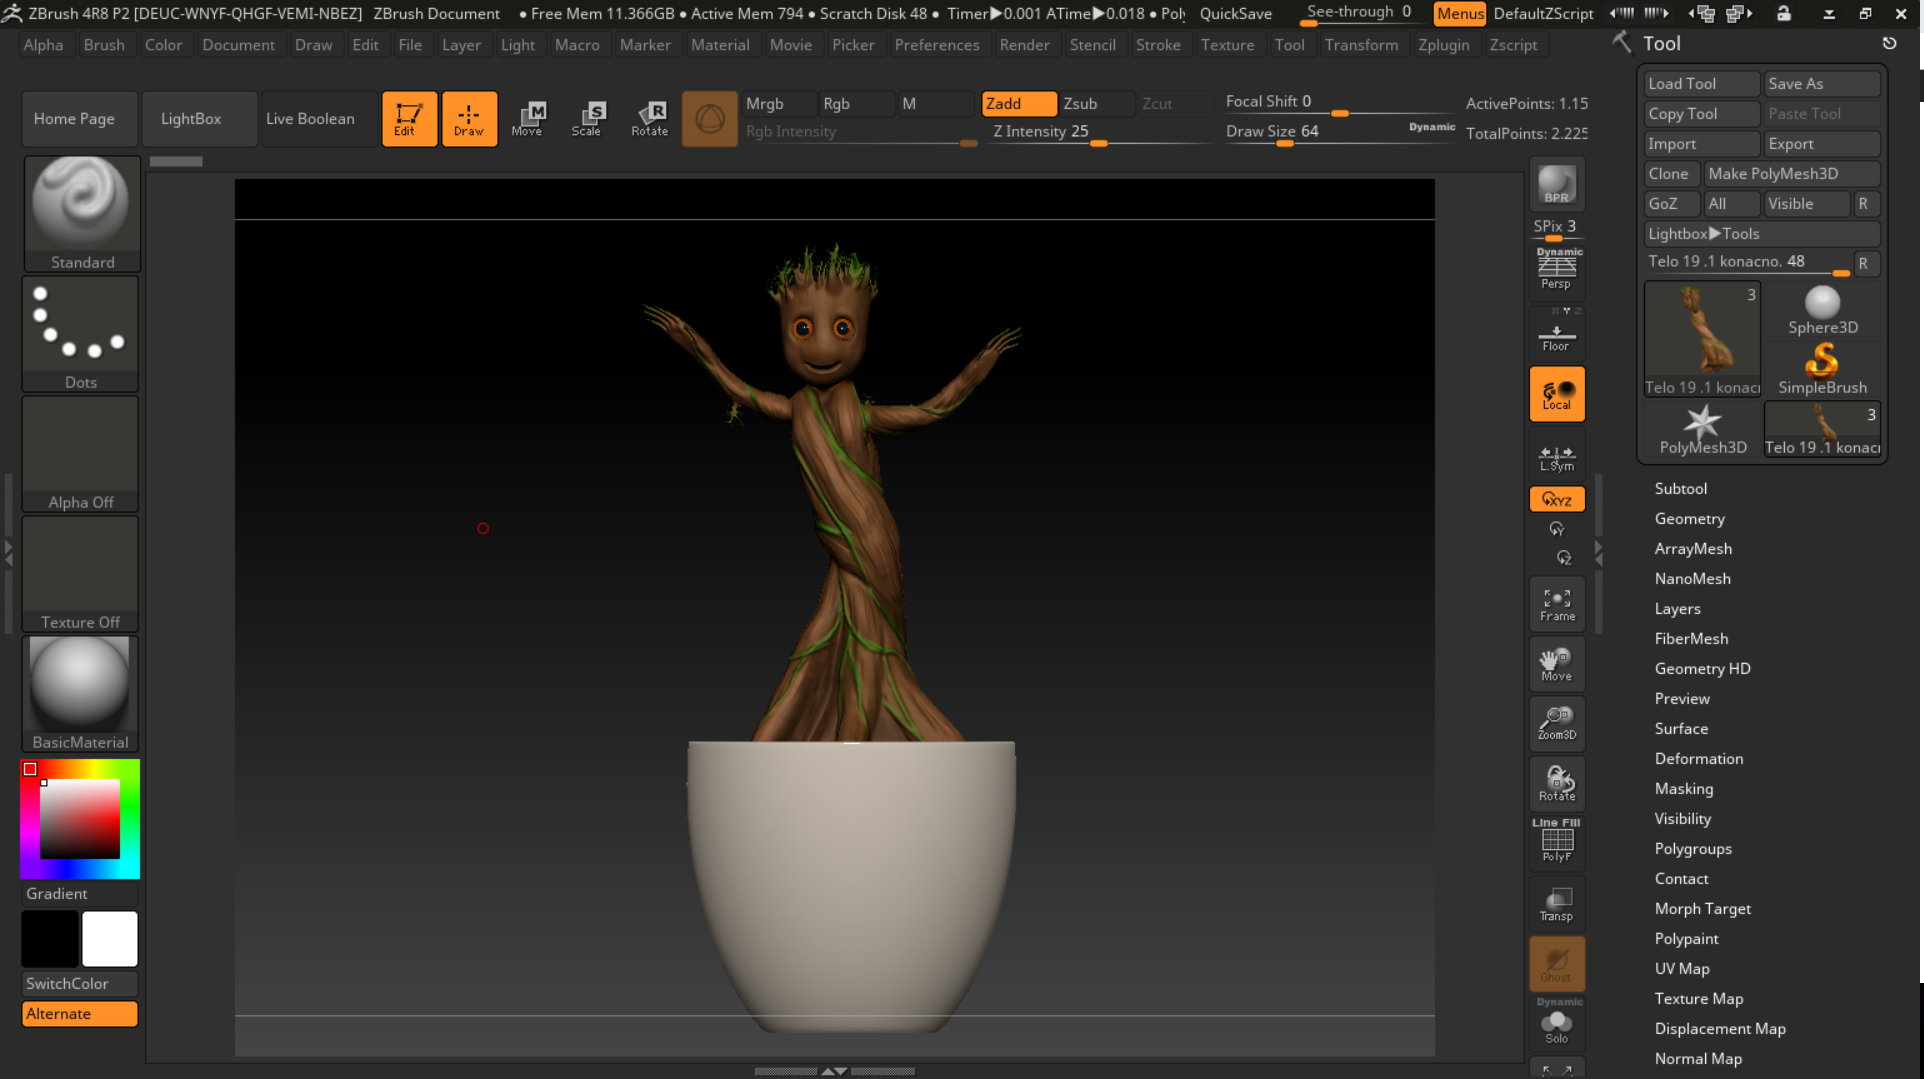Select the Draw mode button
Screen dimensions: 1924x1079
click(469, 119)
